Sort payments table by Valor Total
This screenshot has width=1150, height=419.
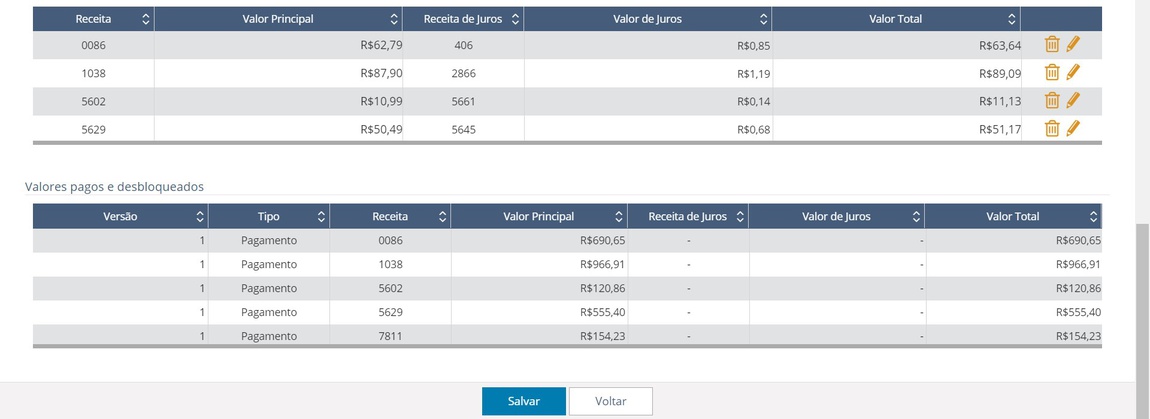click(1013, 216)
